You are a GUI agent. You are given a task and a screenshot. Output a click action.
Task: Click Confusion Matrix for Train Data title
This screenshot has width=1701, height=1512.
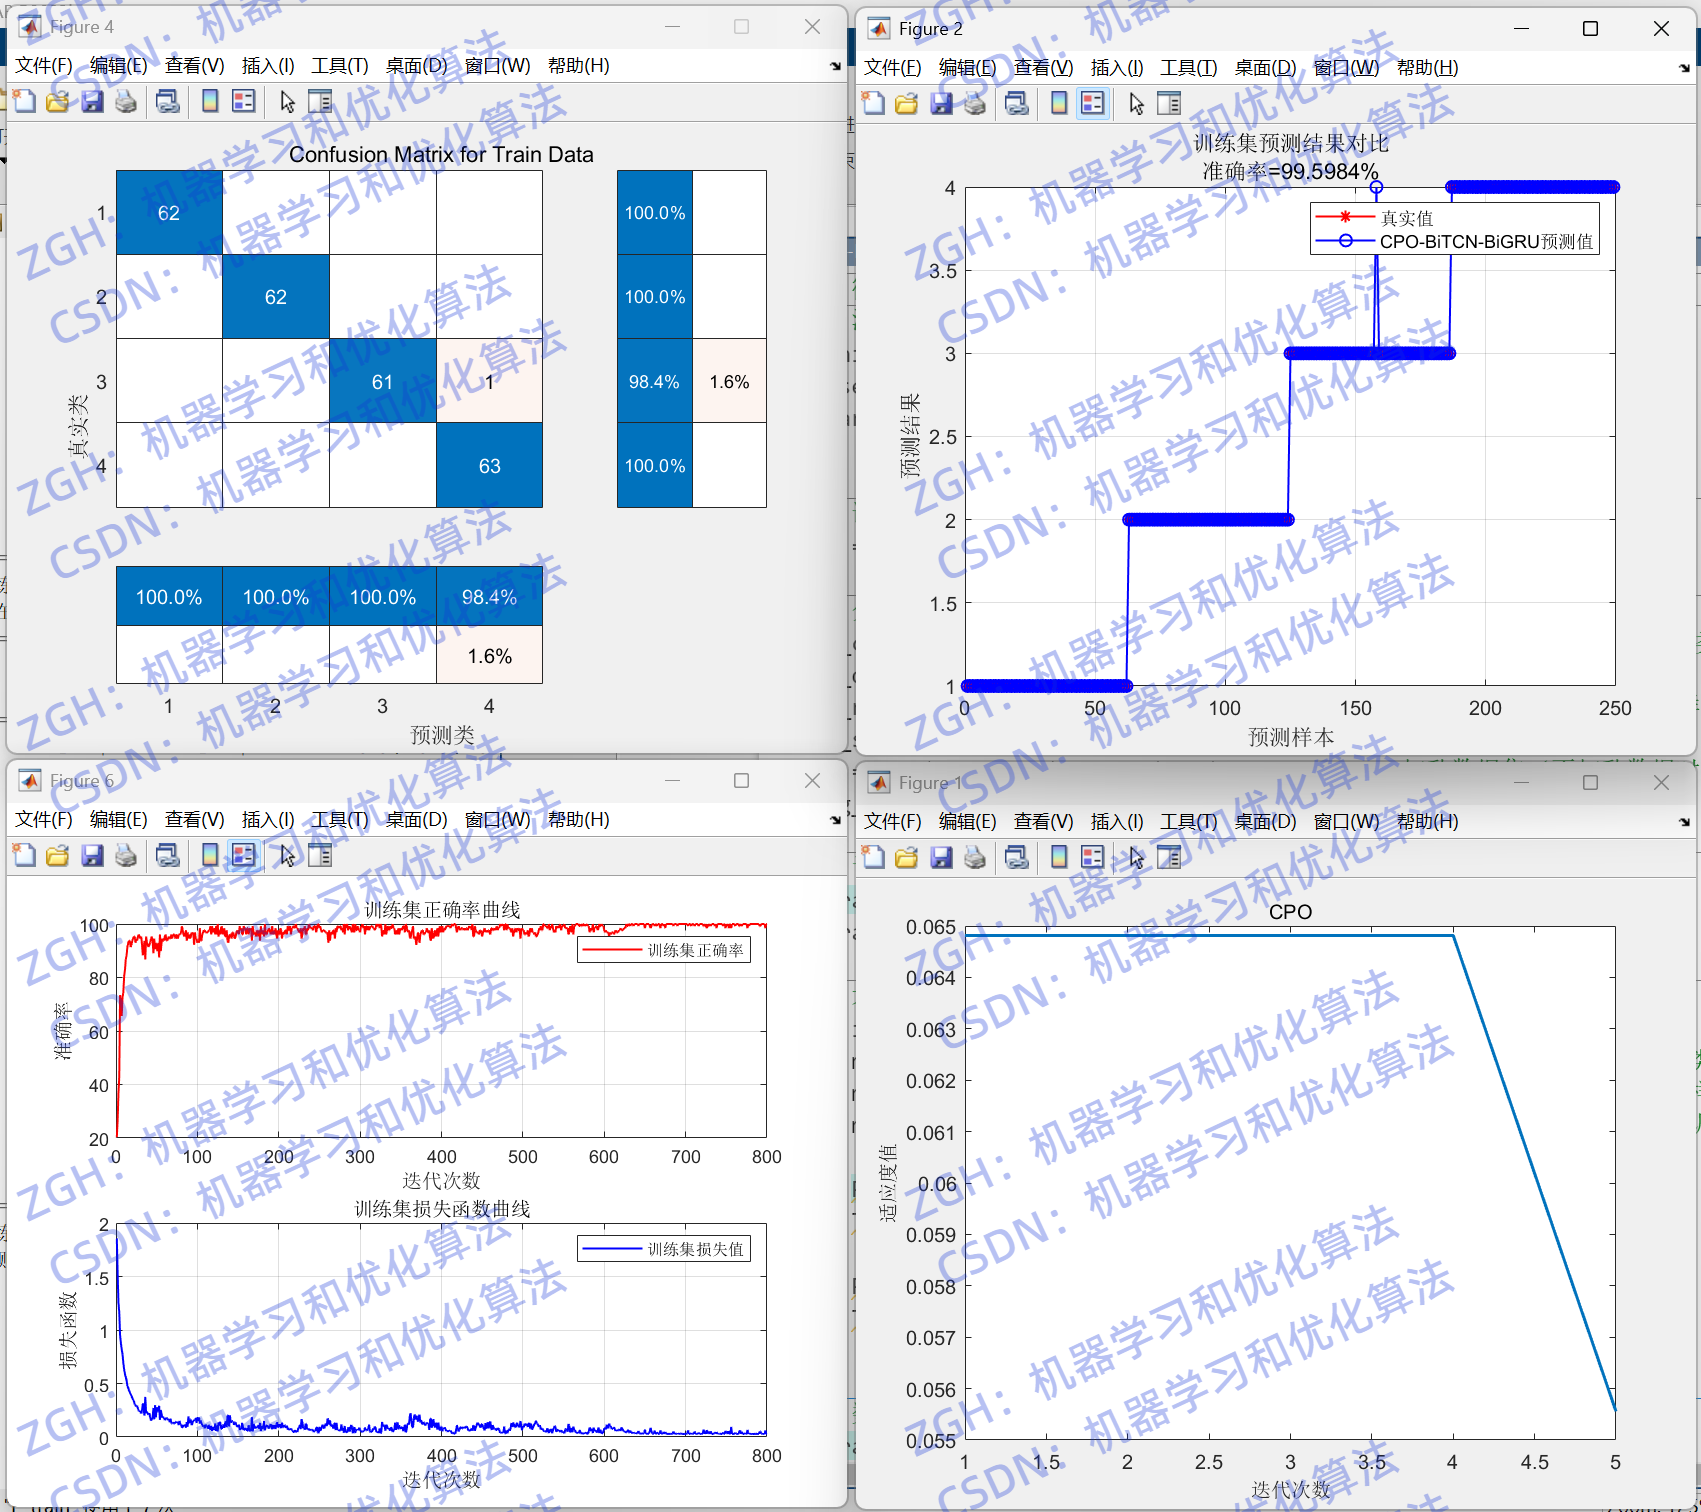point(441,154)
